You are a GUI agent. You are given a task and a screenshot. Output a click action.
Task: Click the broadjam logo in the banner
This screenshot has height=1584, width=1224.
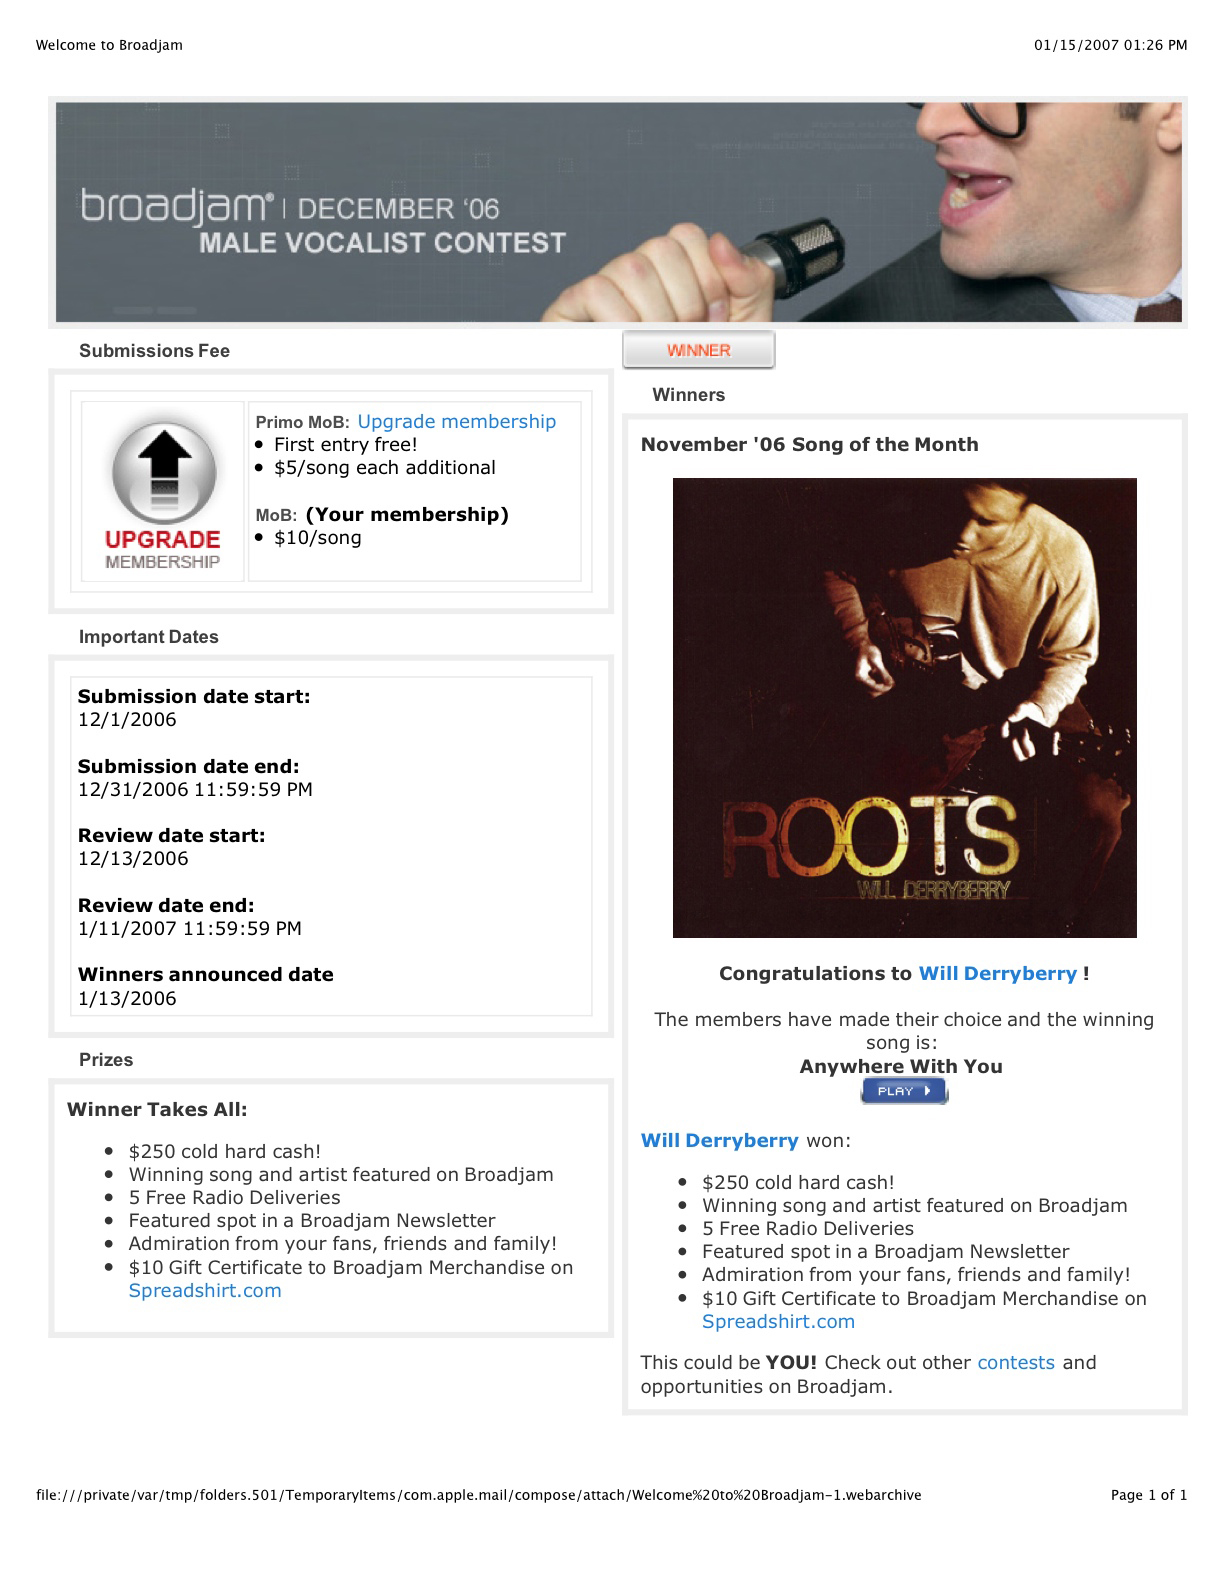click(177, 206)
